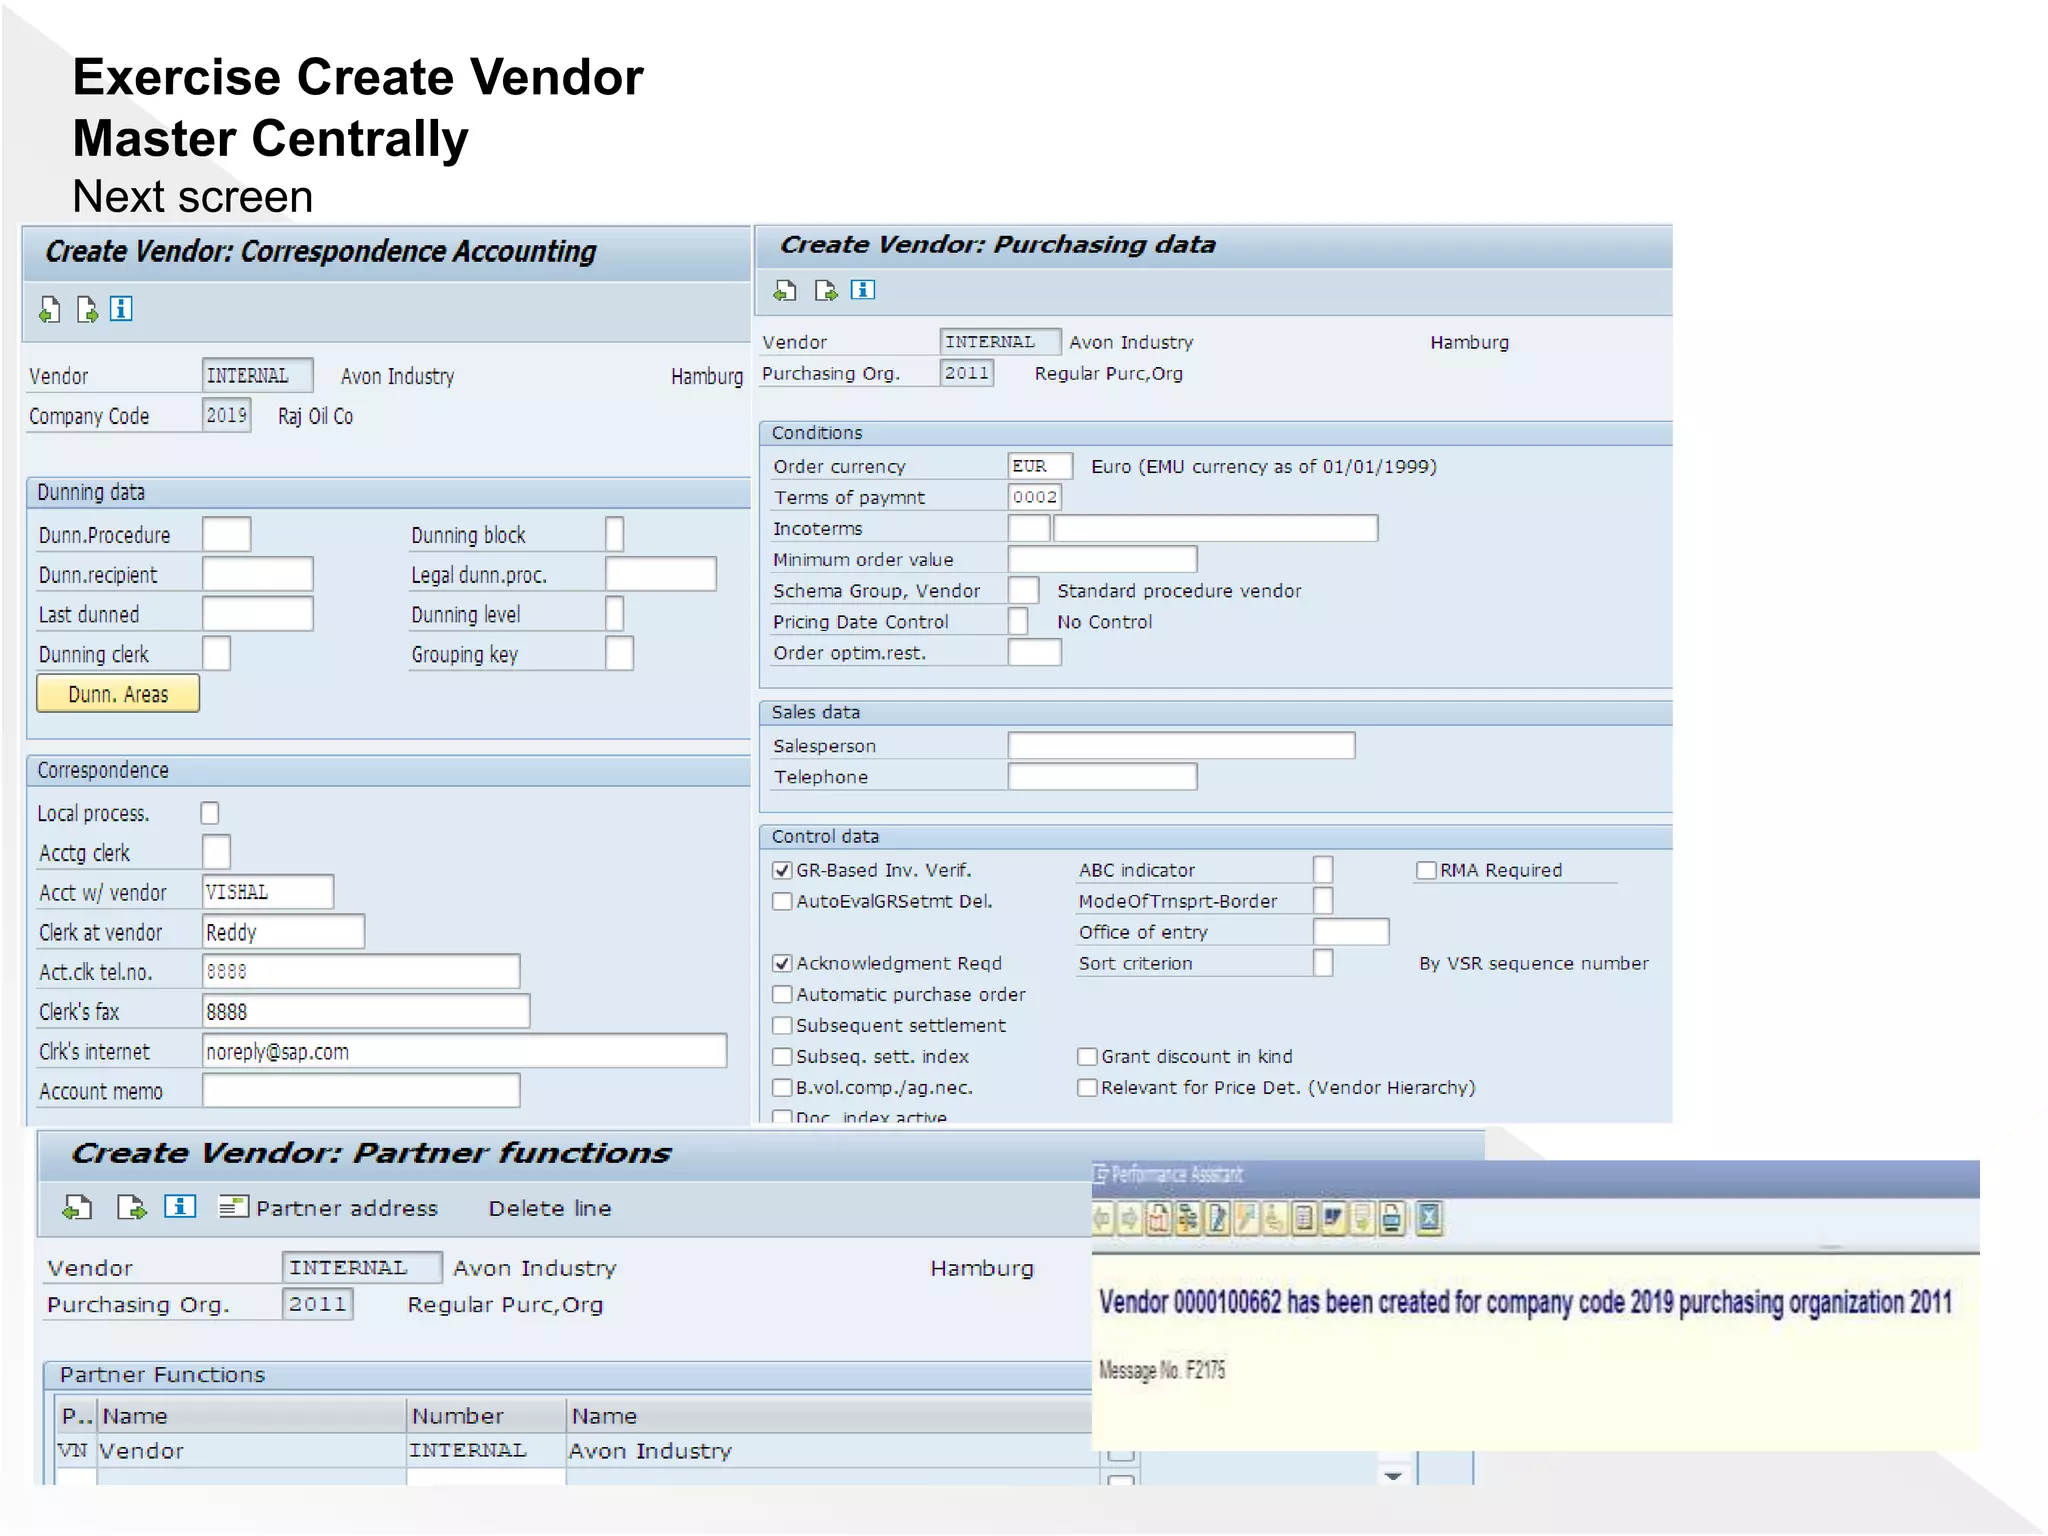Enable Relevant for Price Det. checkbox
This screenshot has width=2048, height=1536.
[1087, 1087]
